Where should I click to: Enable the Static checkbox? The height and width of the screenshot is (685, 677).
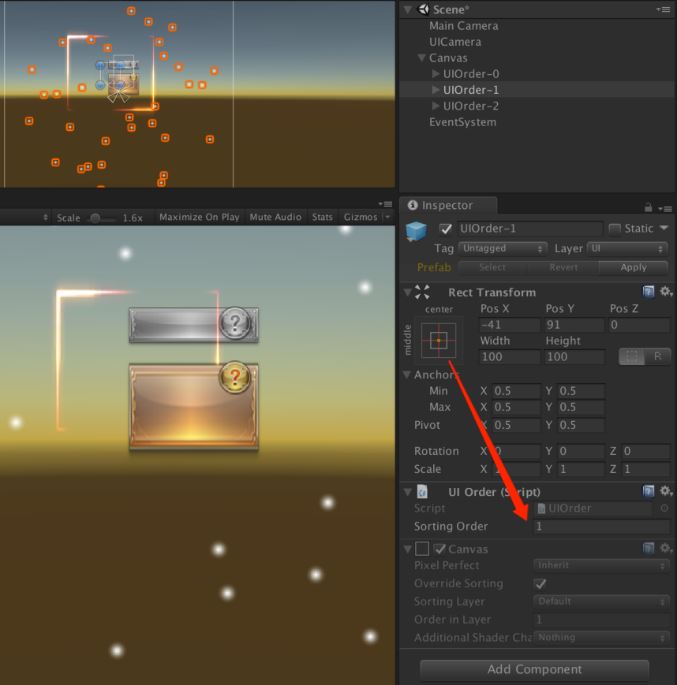tap(615, 229)
